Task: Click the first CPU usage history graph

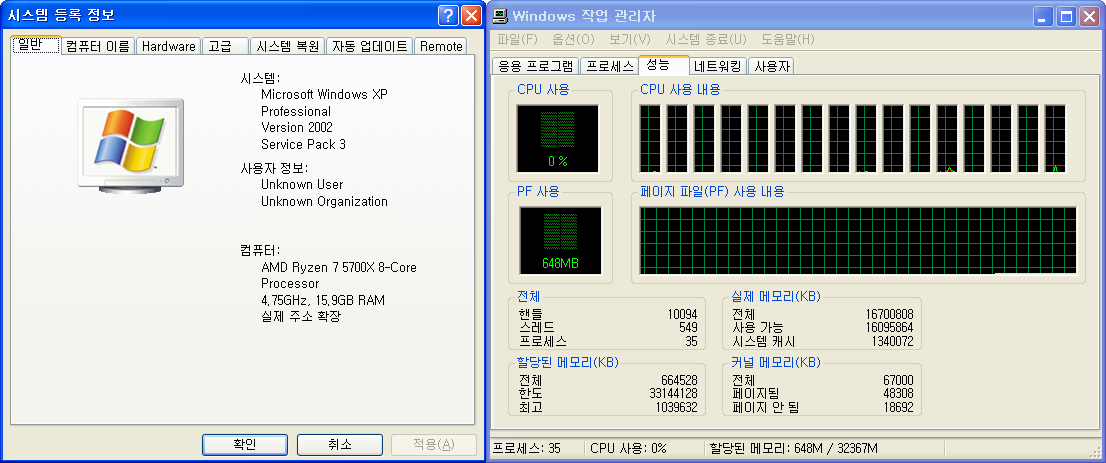Action: 650,138
